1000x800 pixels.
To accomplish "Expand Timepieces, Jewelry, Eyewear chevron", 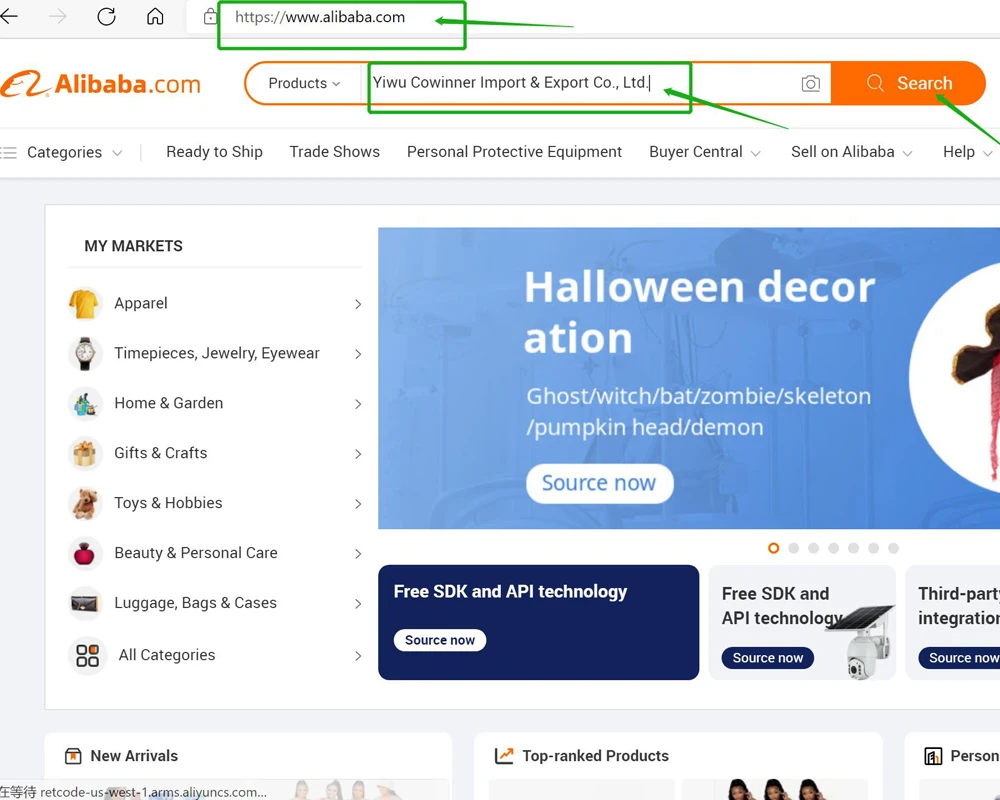I will (358, 354).
